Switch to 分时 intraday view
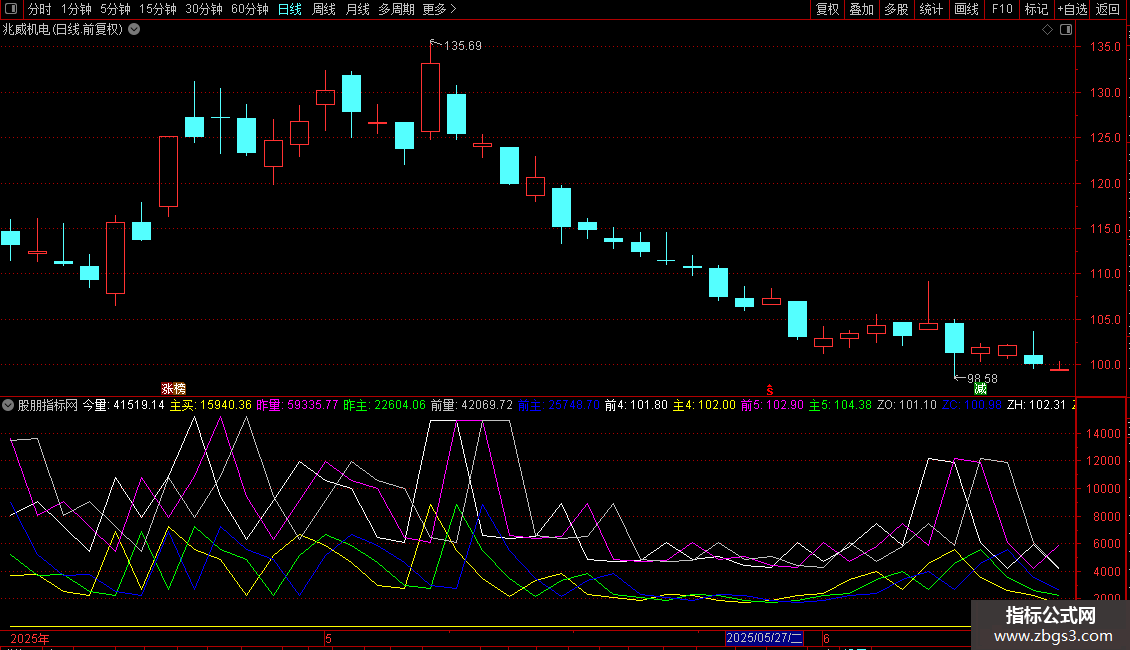 pyautogui.click(x=40, y=9)
